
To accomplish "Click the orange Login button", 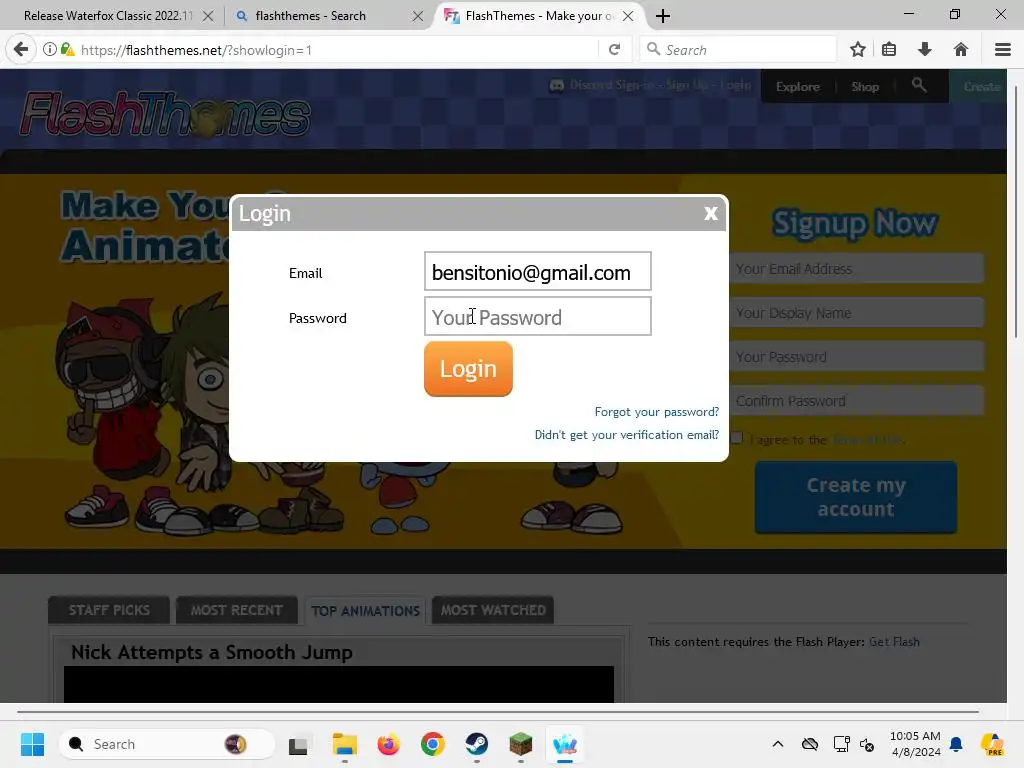I will pos(468,369).
